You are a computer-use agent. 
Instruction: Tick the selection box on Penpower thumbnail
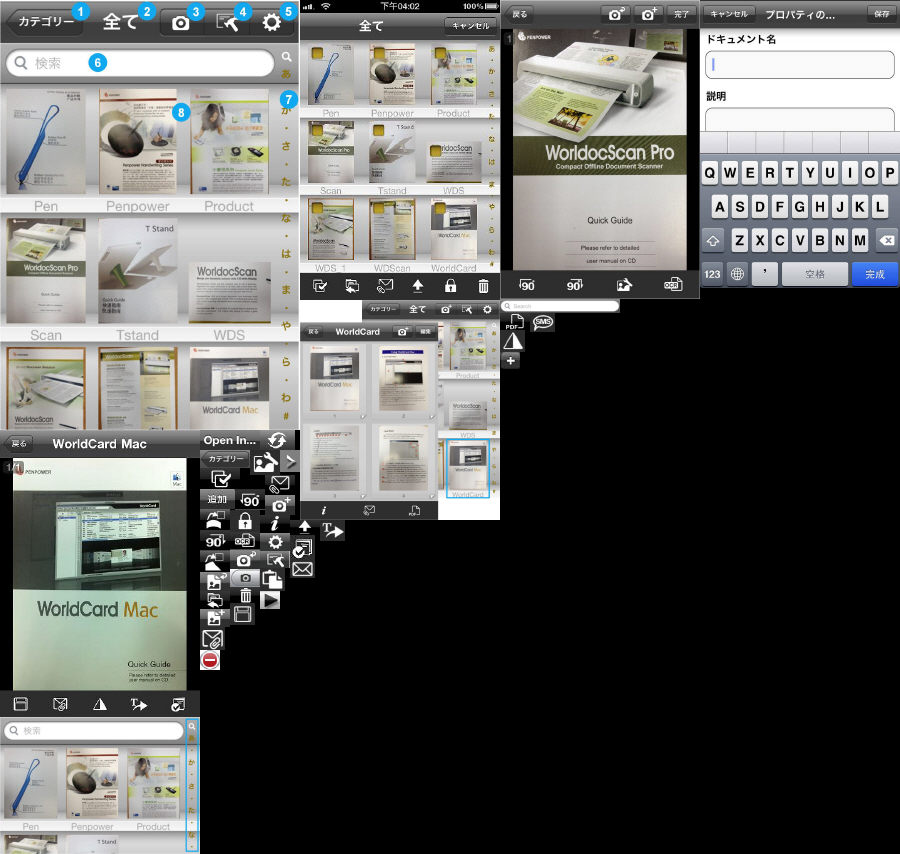tap(380, 53)
